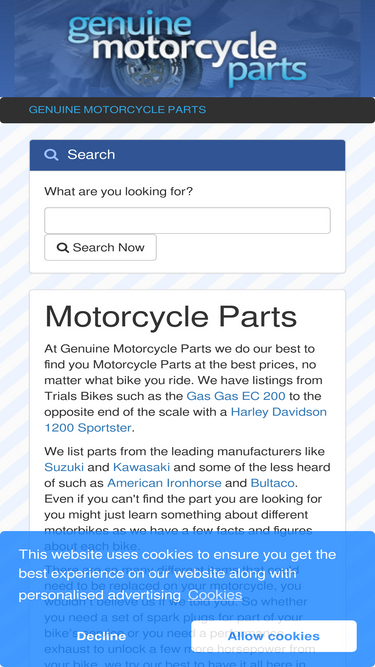Click the magnifier icon inside Search Now
The width and height of the screenshot is (375, 667).
point(62,248)
